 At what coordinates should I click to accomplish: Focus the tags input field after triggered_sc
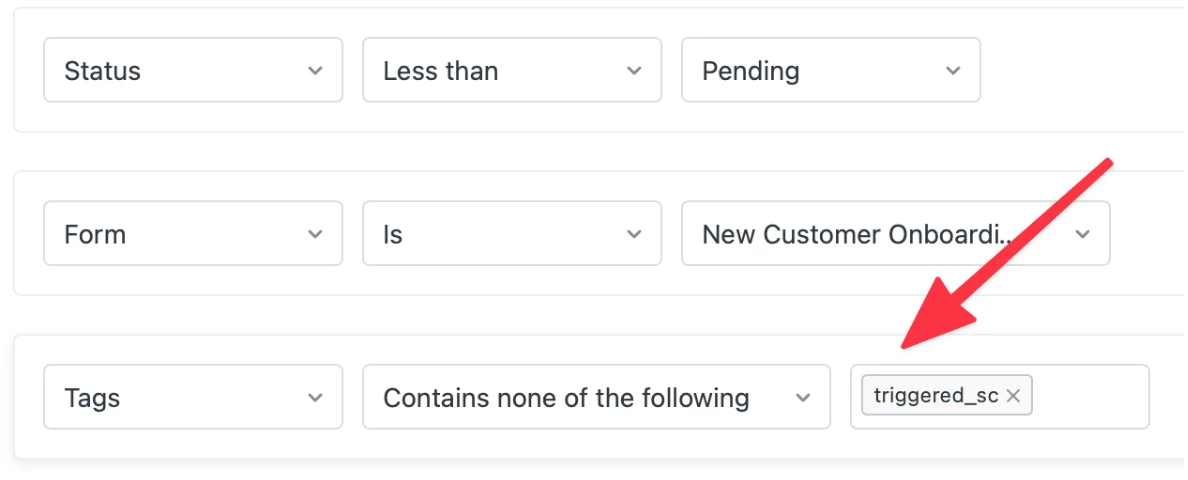(1090, 397)
